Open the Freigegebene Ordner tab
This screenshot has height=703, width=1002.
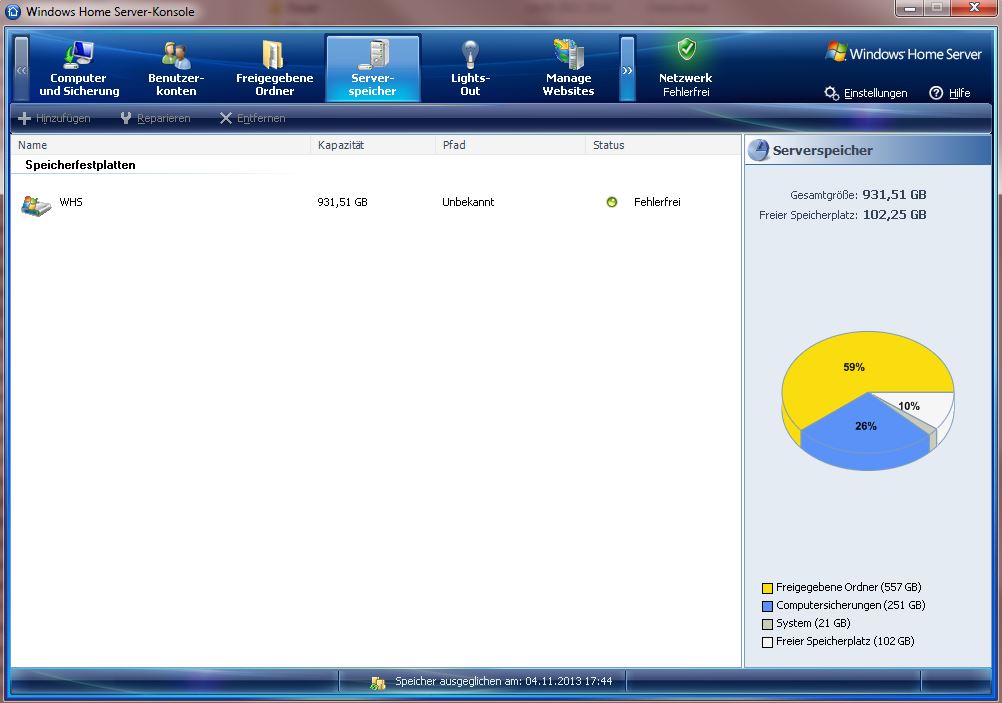[275, 68]
